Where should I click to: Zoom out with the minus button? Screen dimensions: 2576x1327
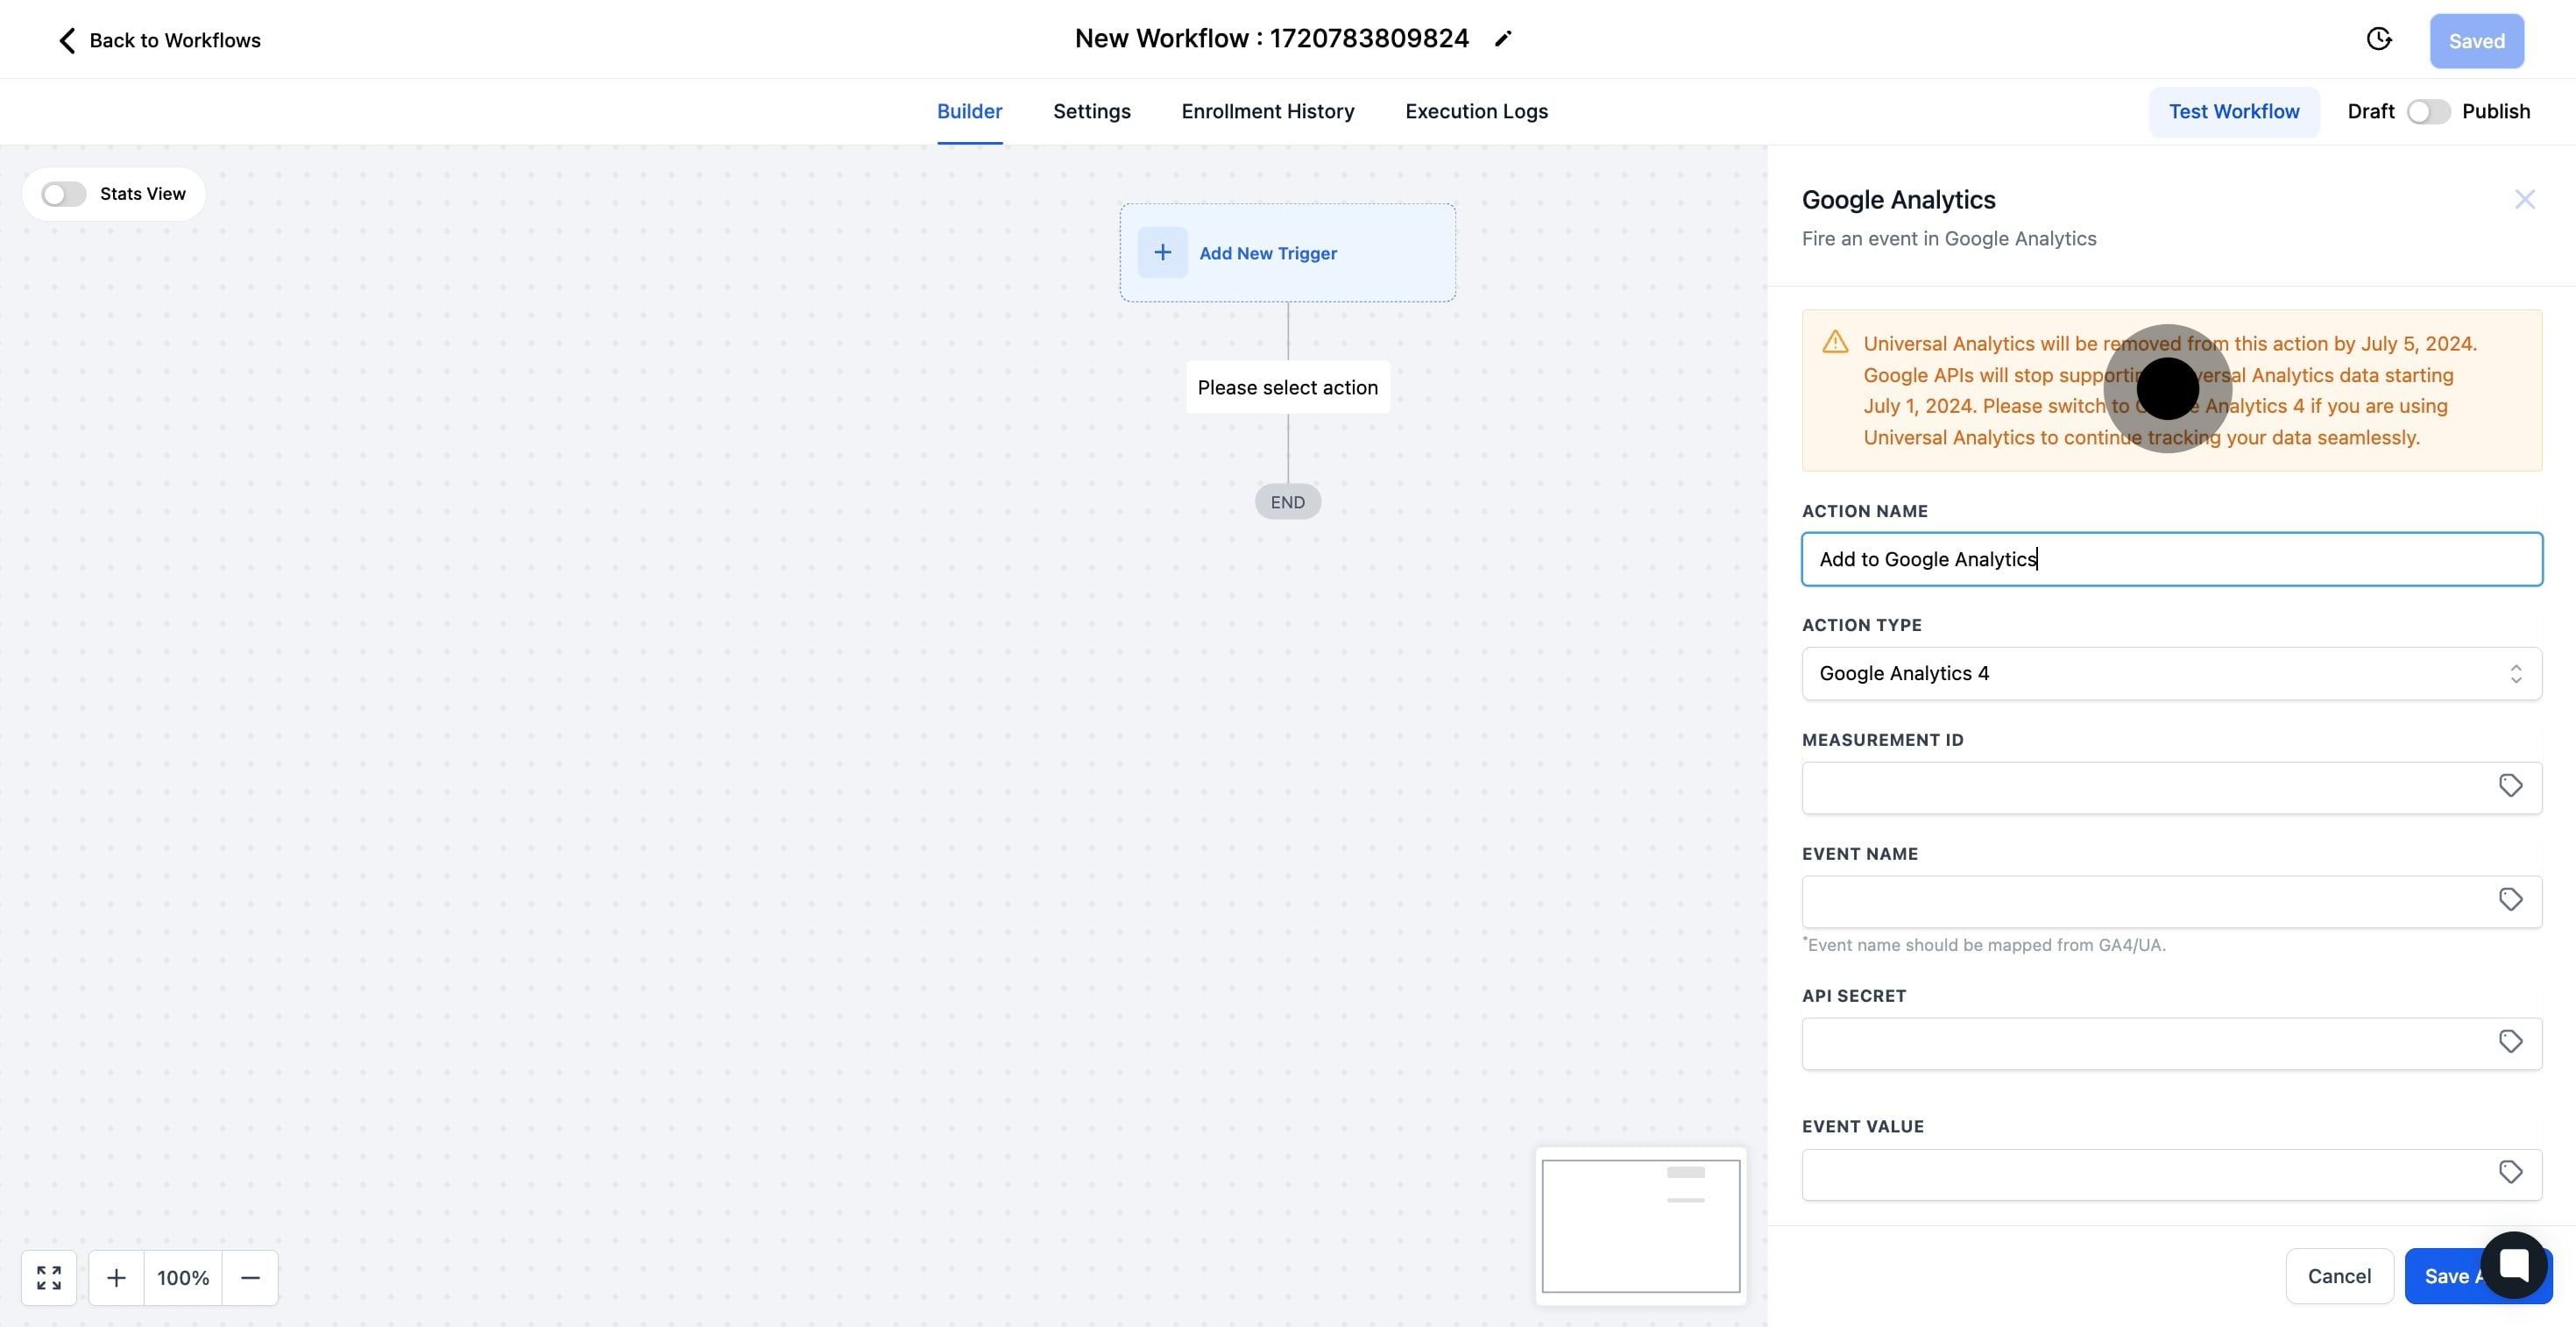250,1278
